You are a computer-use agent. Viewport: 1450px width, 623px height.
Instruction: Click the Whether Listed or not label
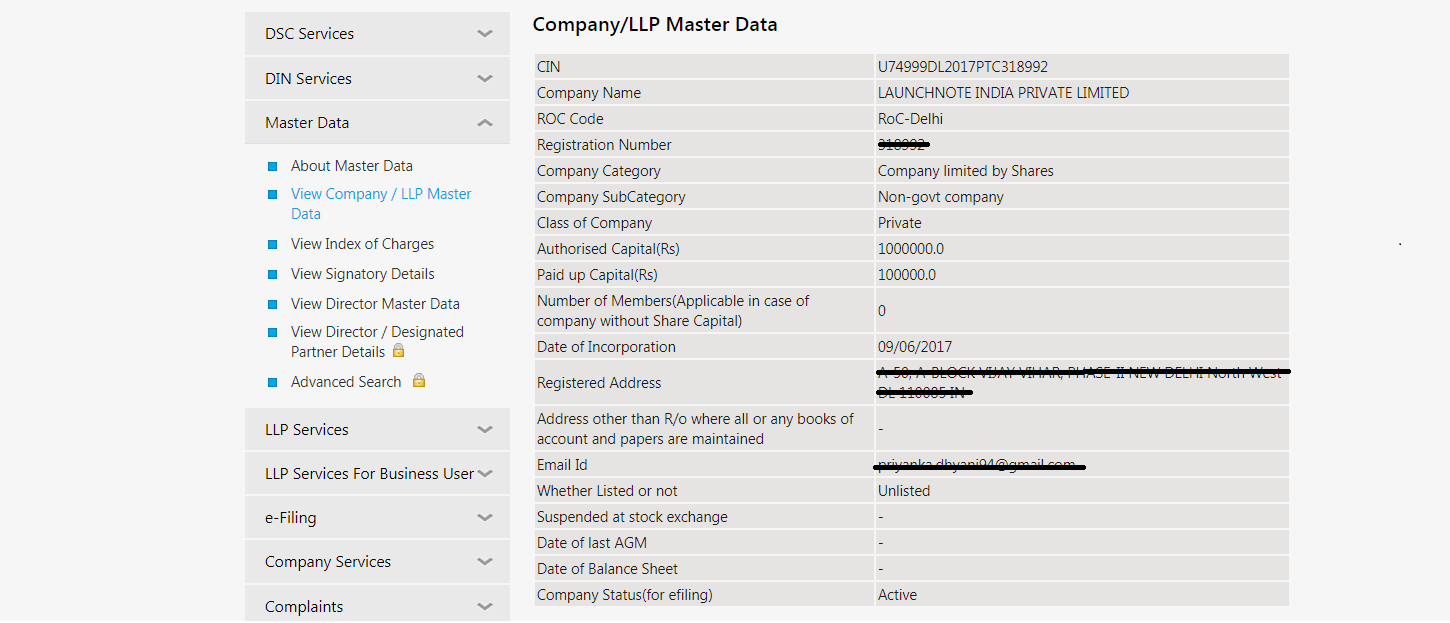(x=607, y=491)
